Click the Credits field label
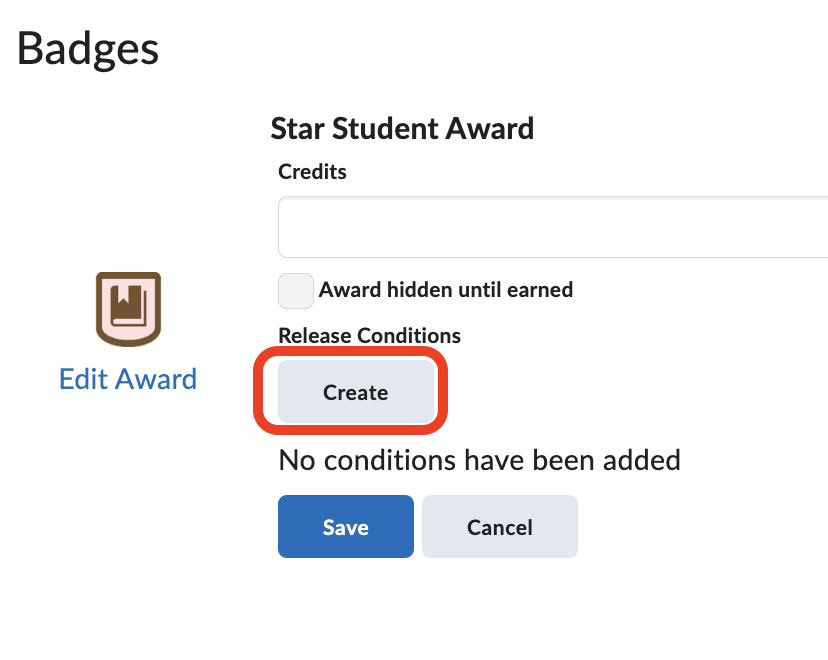The height and width of the screenshot is (660, 828). (x=312, y=172)
